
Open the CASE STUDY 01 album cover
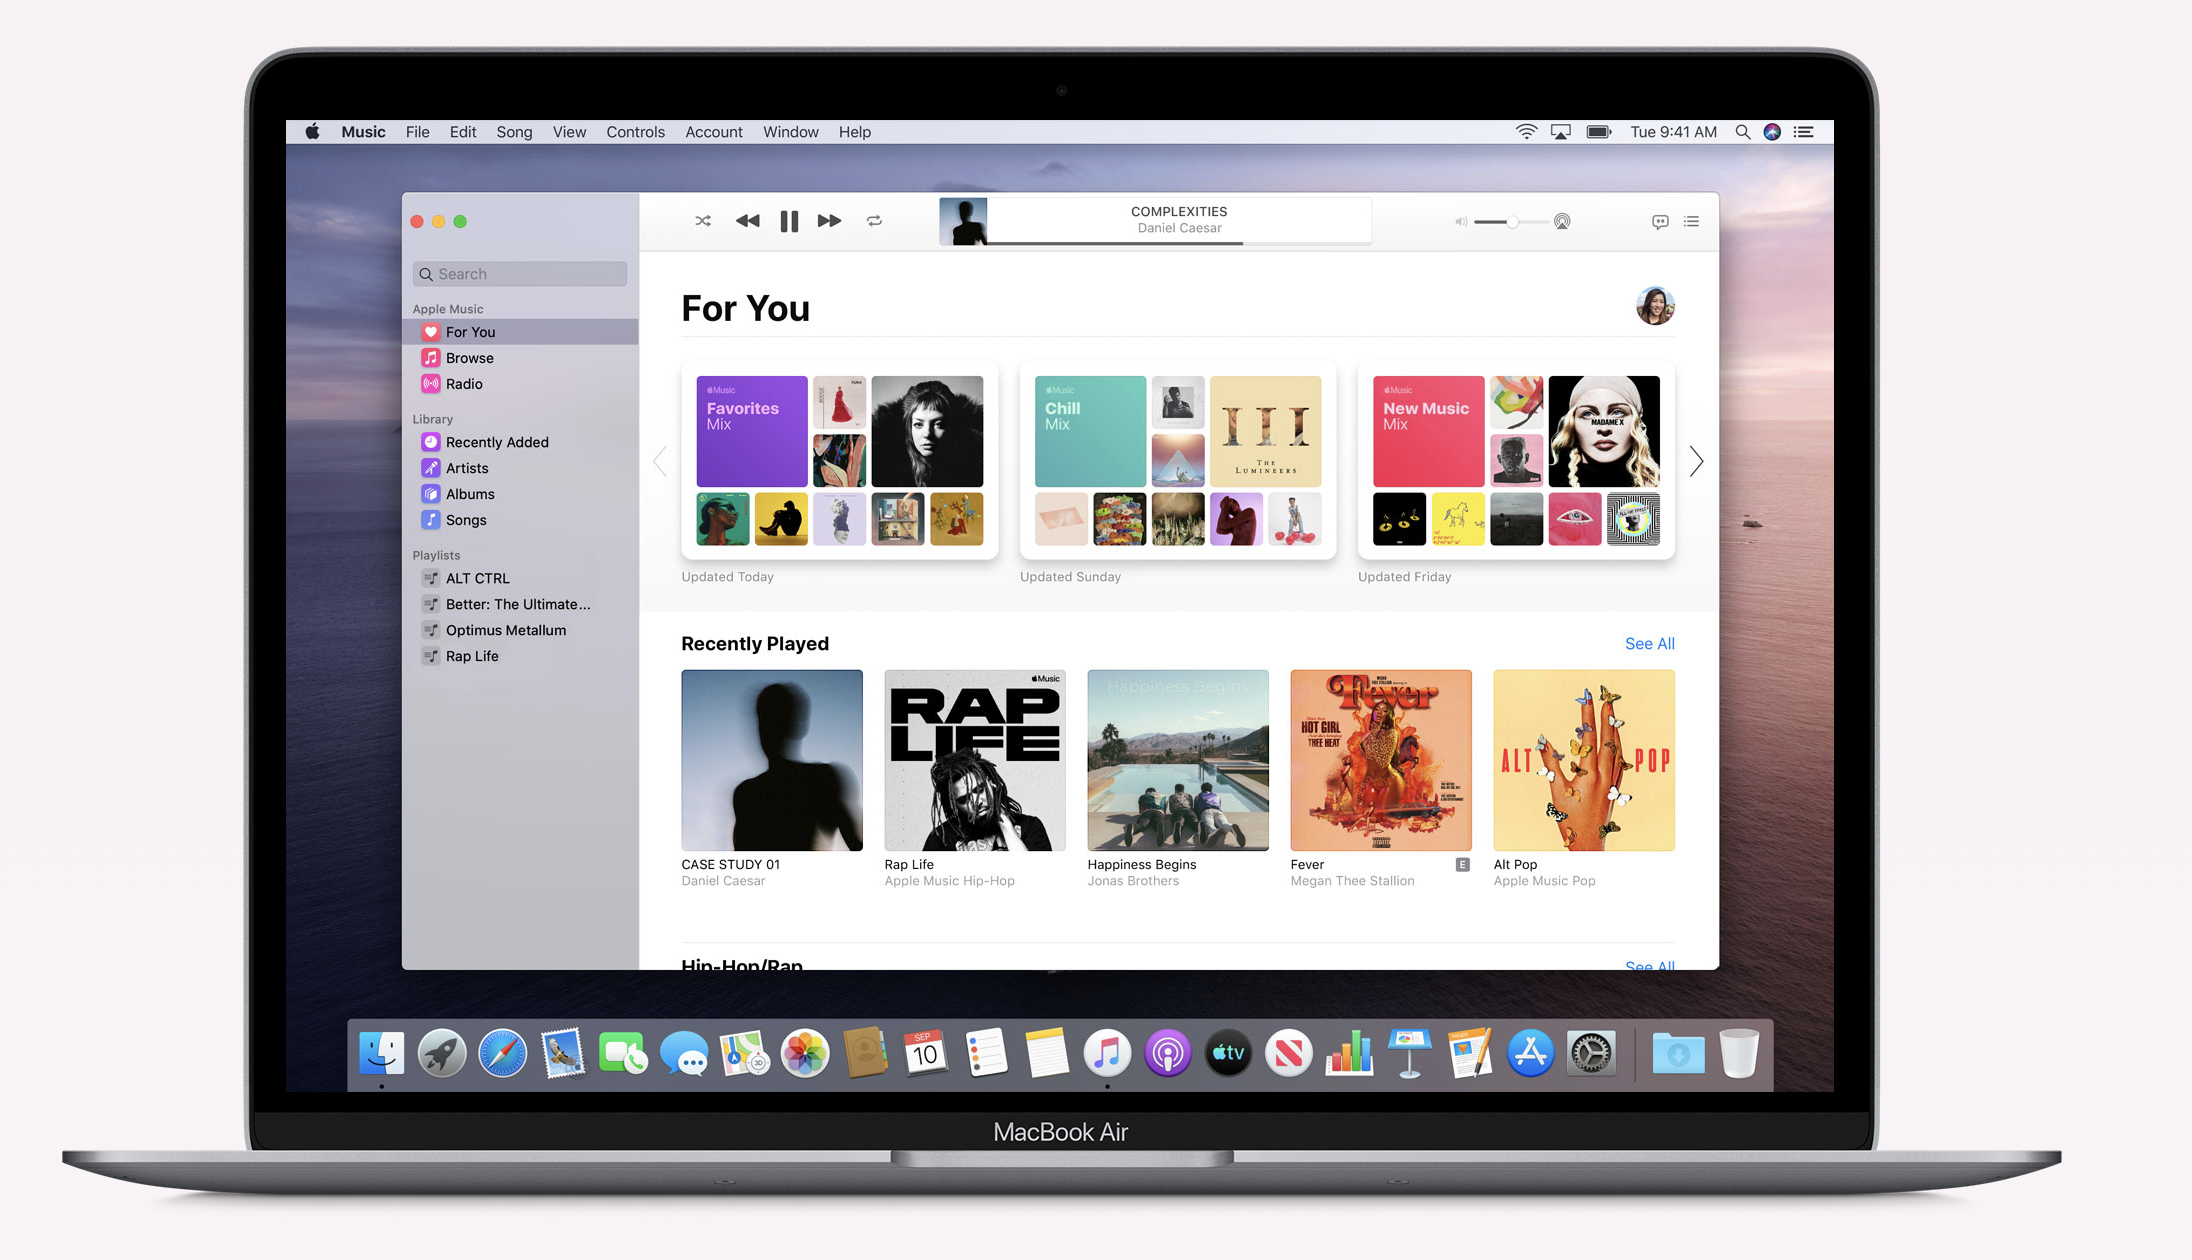(772, 760)
